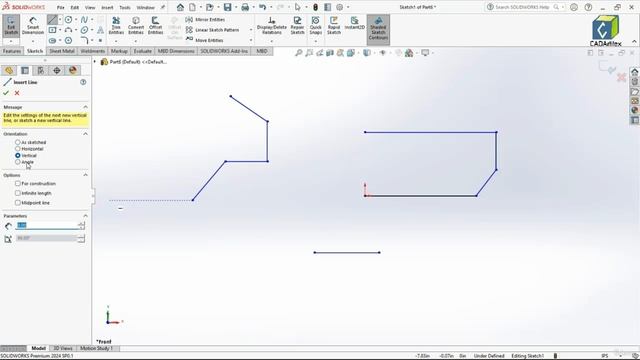Select the Corner Rectangle tool

[52, 30]
